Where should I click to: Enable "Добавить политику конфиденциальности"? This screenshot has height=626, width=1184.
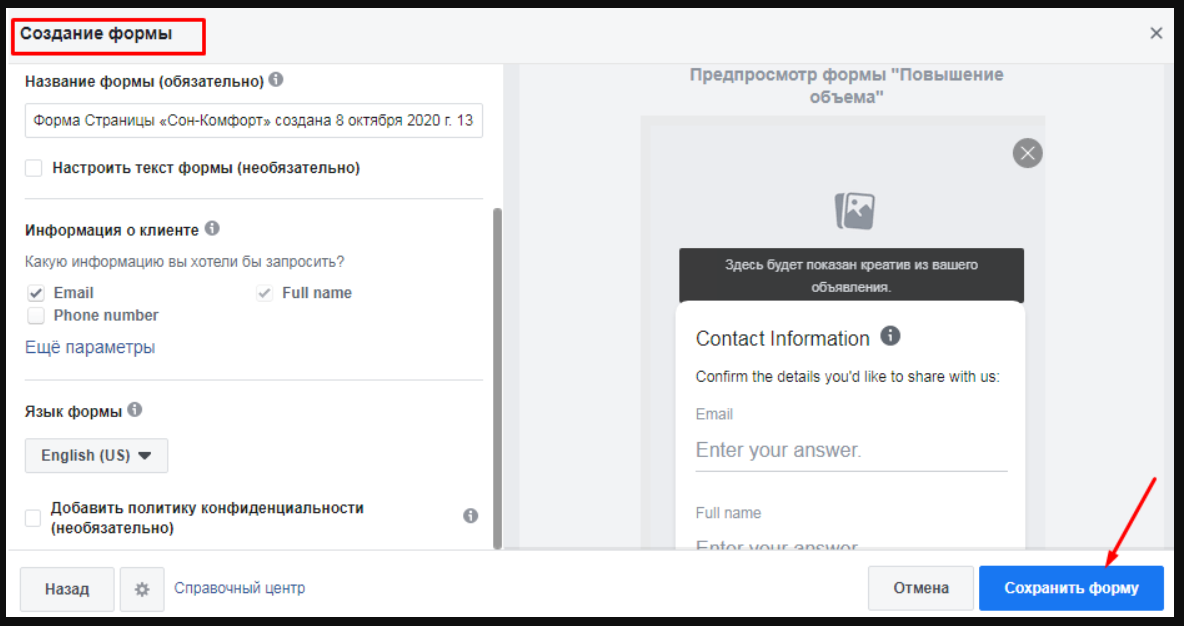(x=32, y=515)
